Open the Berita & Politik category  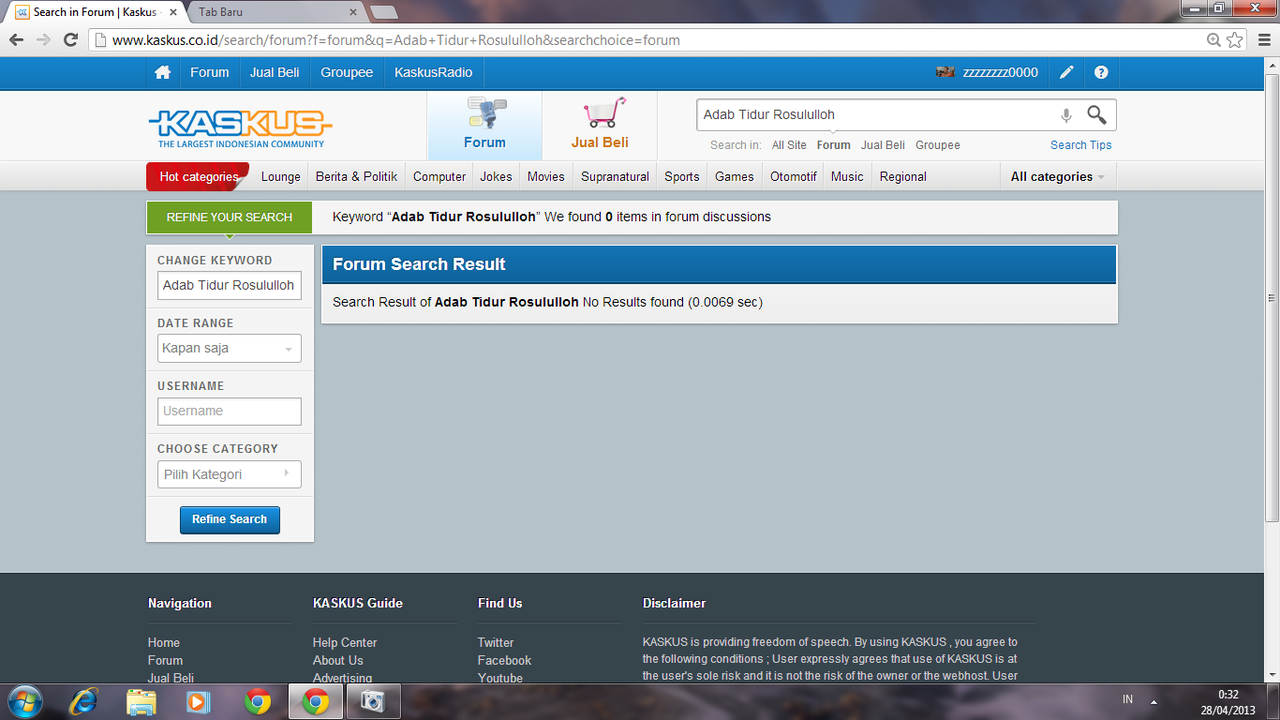pyautogui.click(x=357, y=177)
